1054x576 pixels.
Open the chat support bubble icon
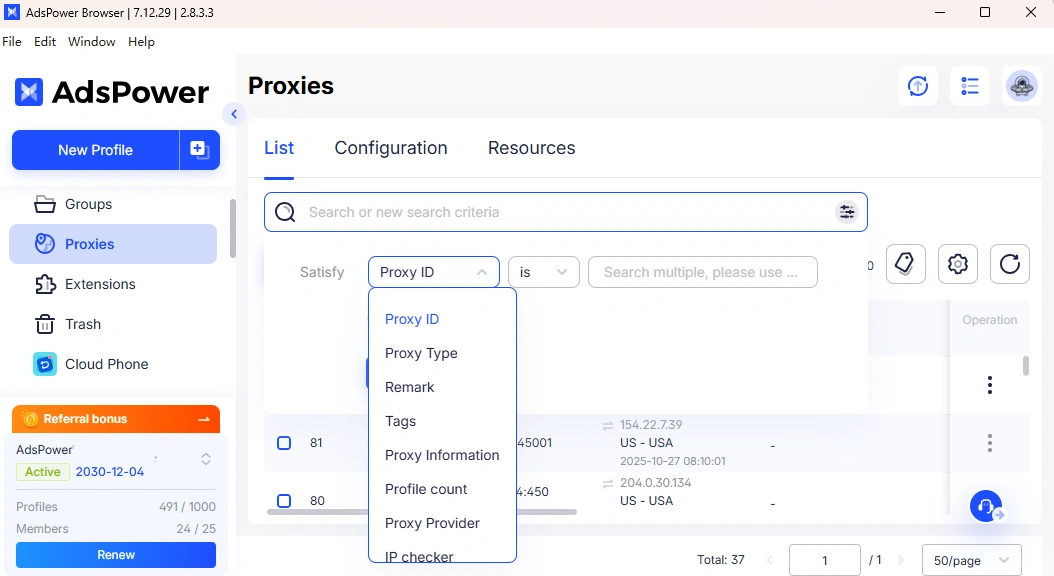point(985,506)
